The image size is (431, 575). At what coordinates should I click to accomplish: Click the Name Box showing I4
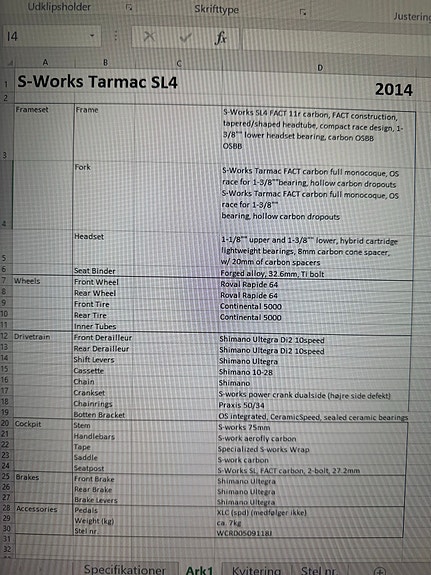(51, 36)
